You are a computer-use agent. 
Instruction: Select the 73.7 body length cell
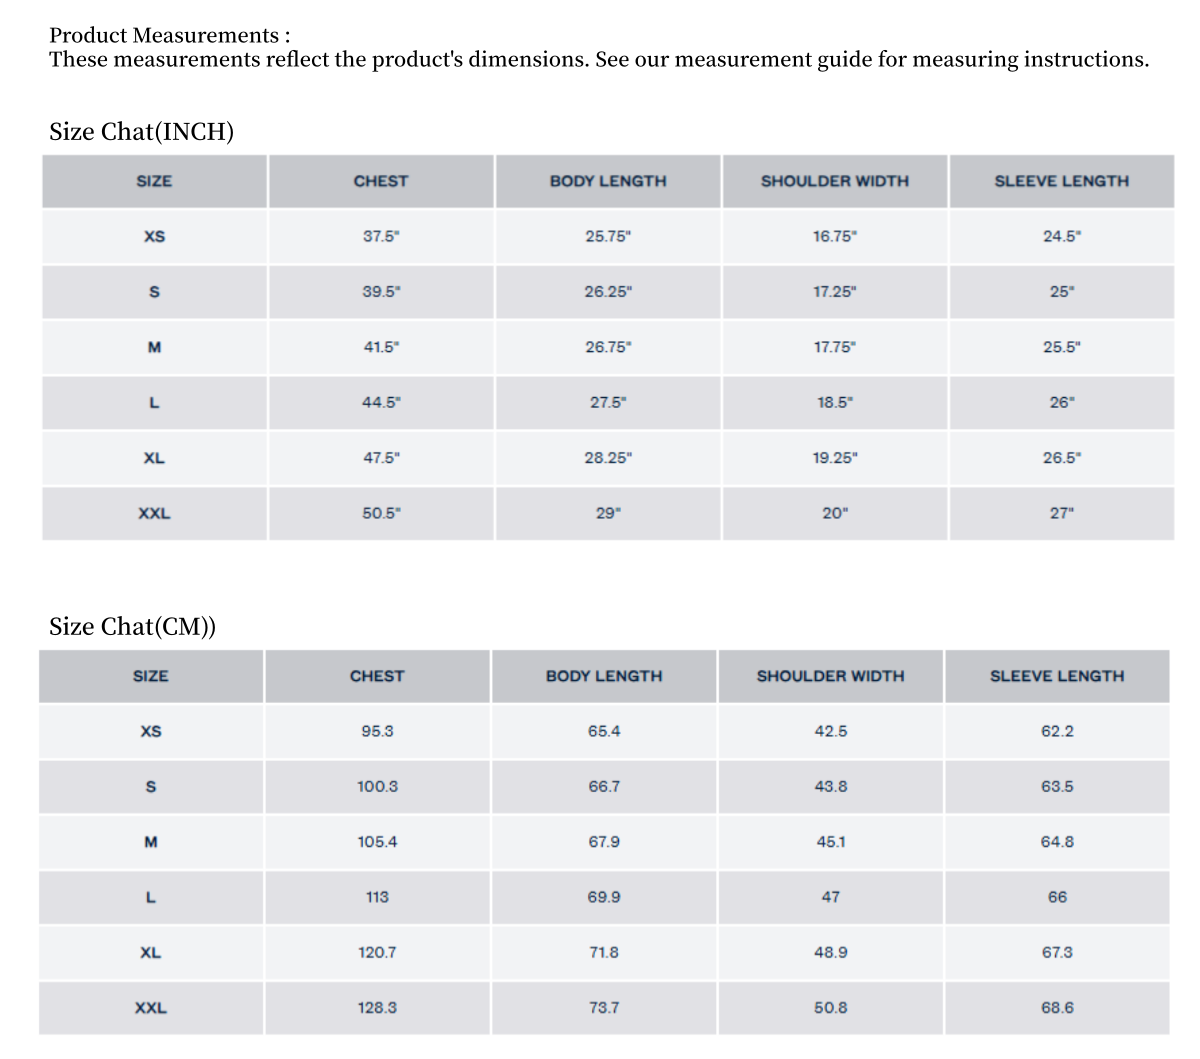tap(604, 1008)
